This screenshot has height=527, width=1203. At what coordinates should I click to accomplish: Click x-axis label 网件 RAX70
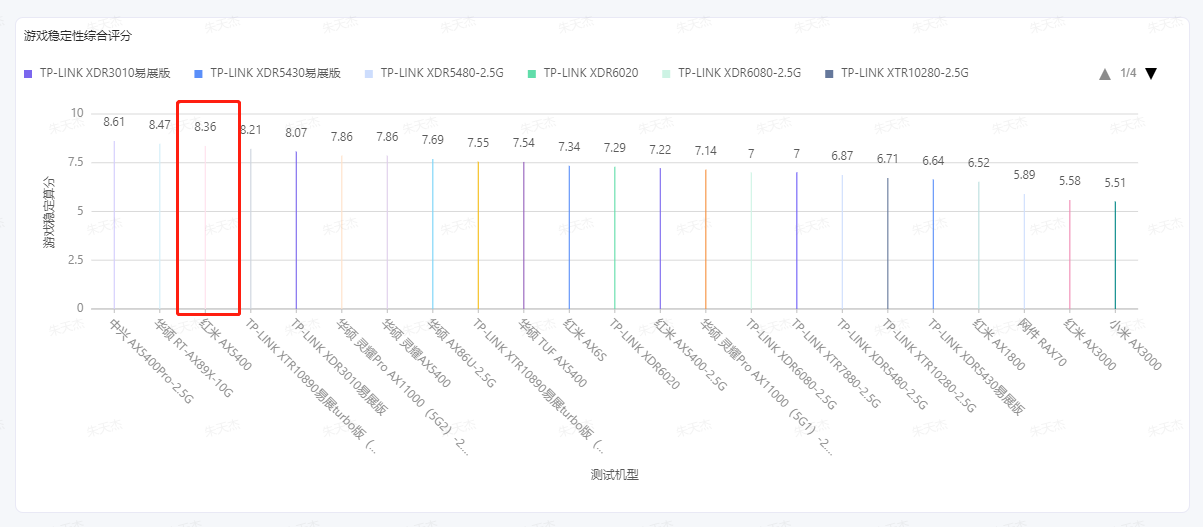point(1042,341)
